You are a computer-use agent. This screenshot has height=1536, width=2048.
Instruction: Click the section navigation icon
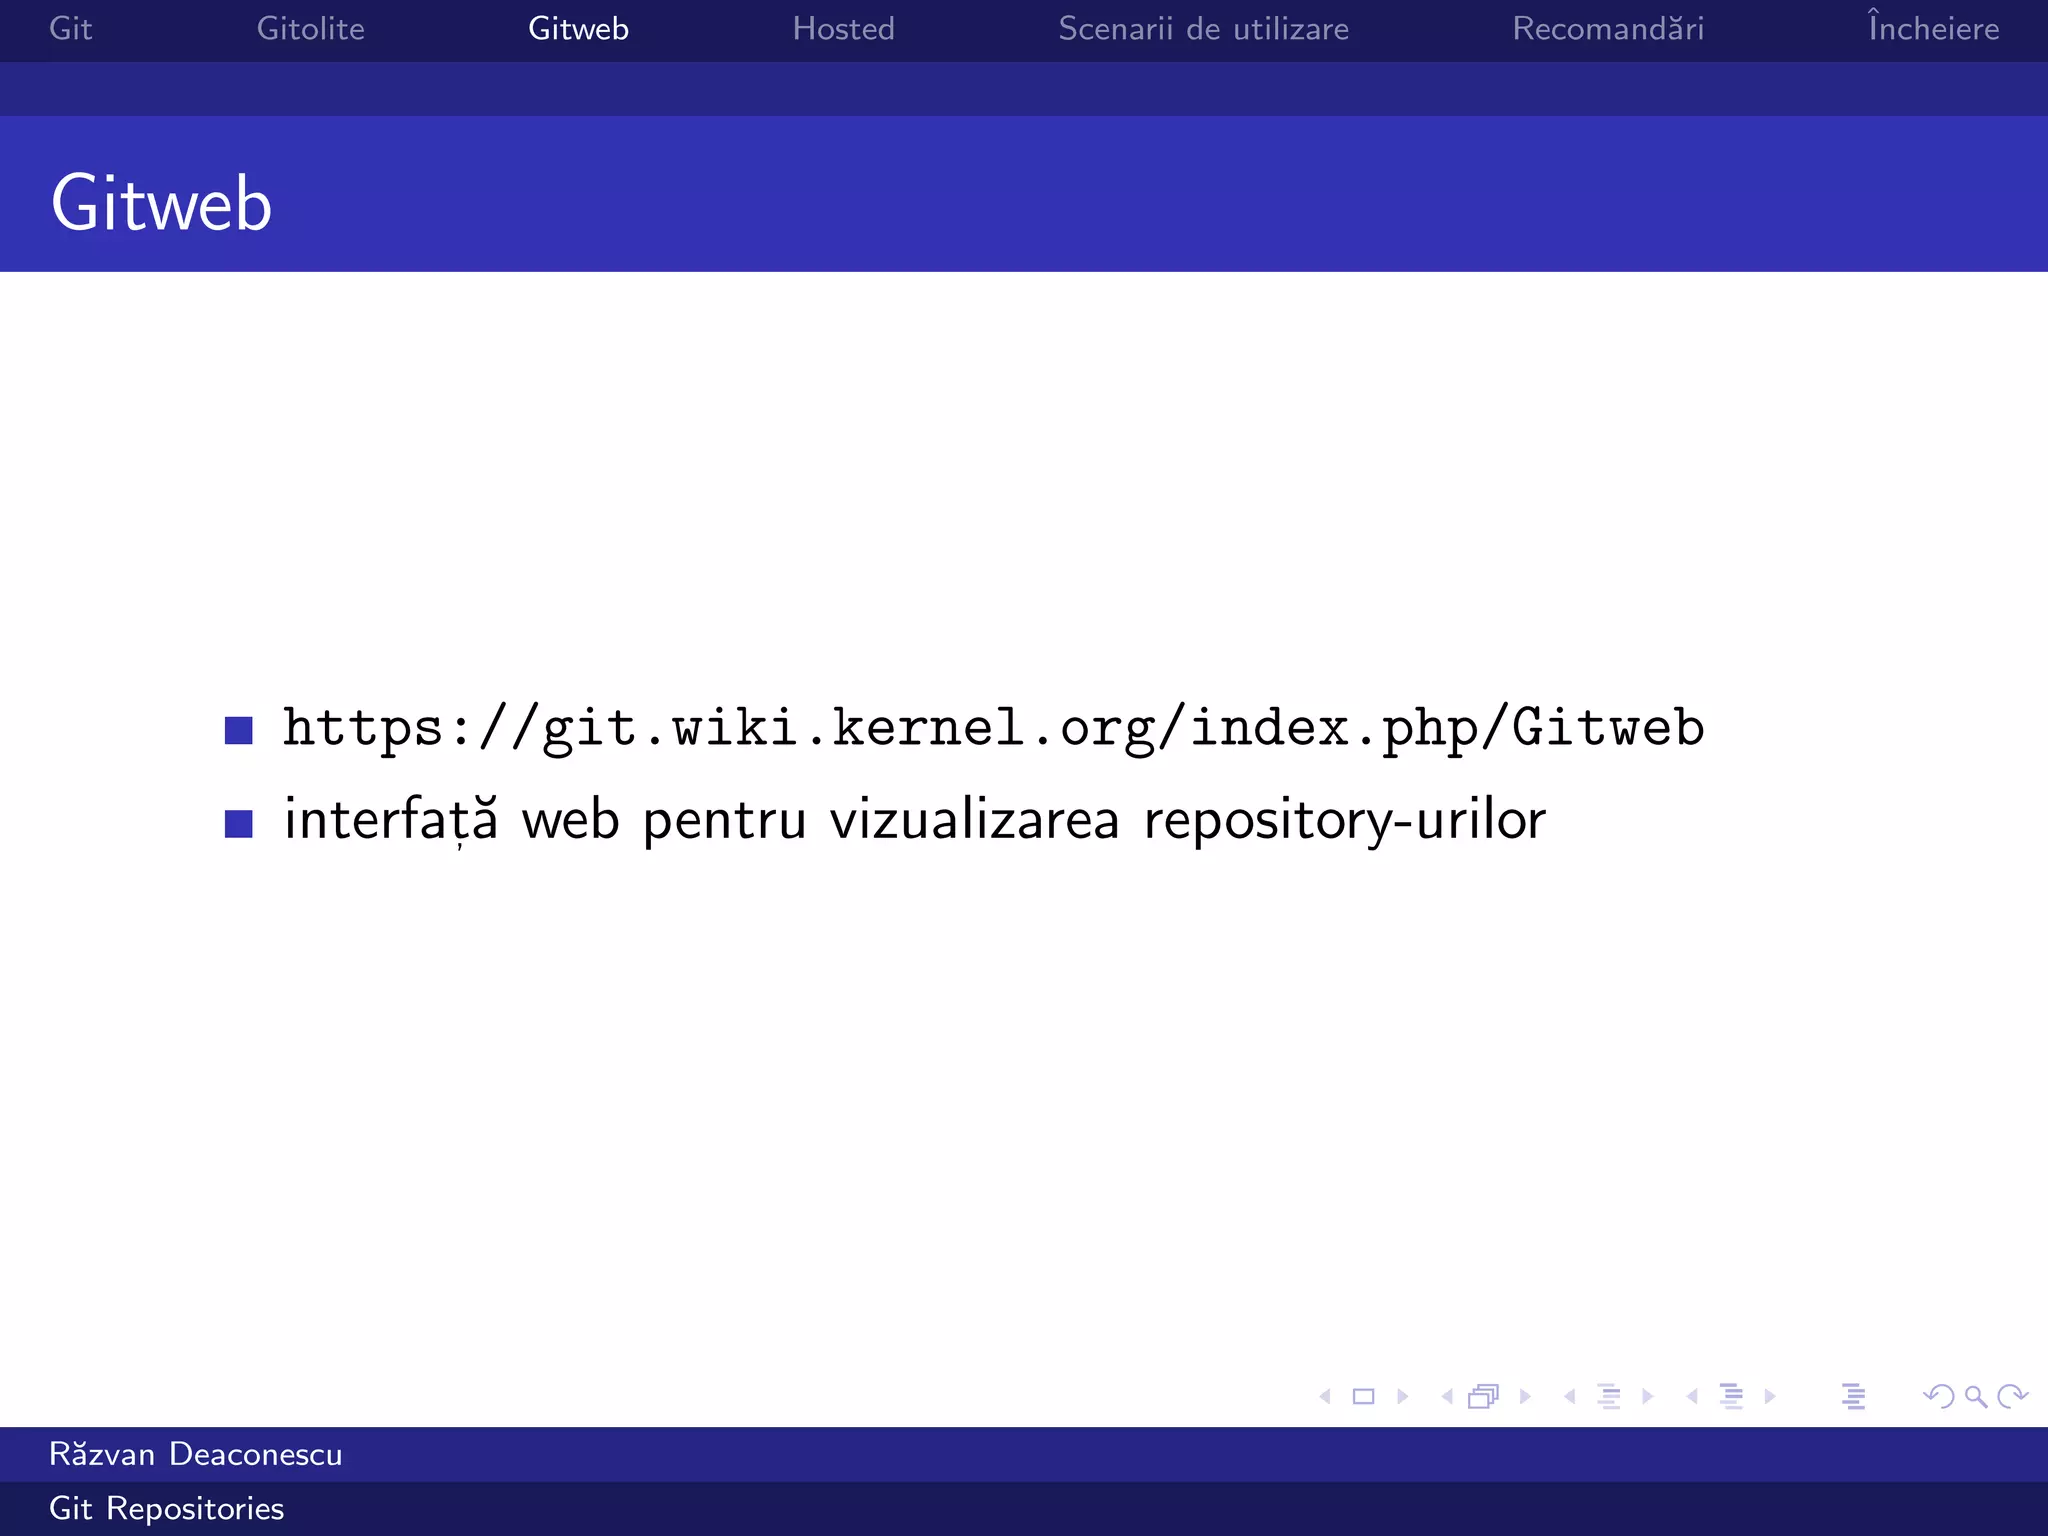1732,1396
